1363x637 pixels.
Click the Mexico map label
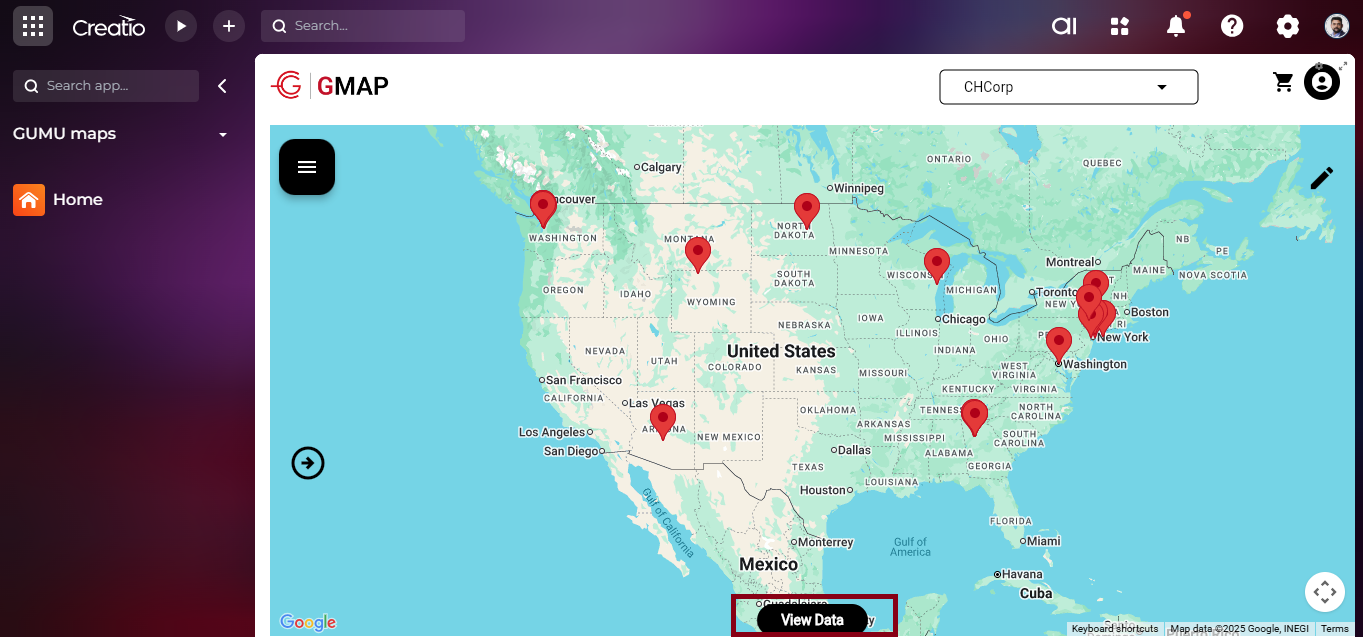[769, 564]
